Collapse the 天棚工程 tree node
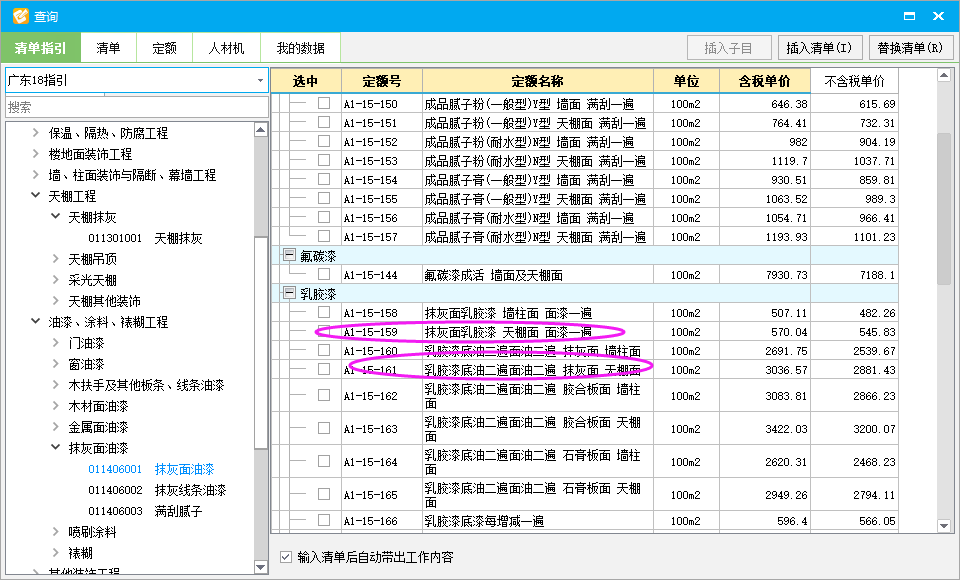 (x=36, y=195)
